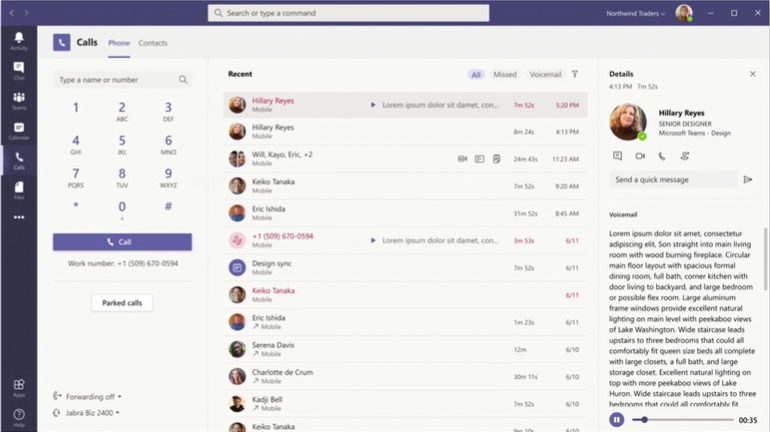
Task: Show All recent calls filter
Action: (x=476, y=75)
